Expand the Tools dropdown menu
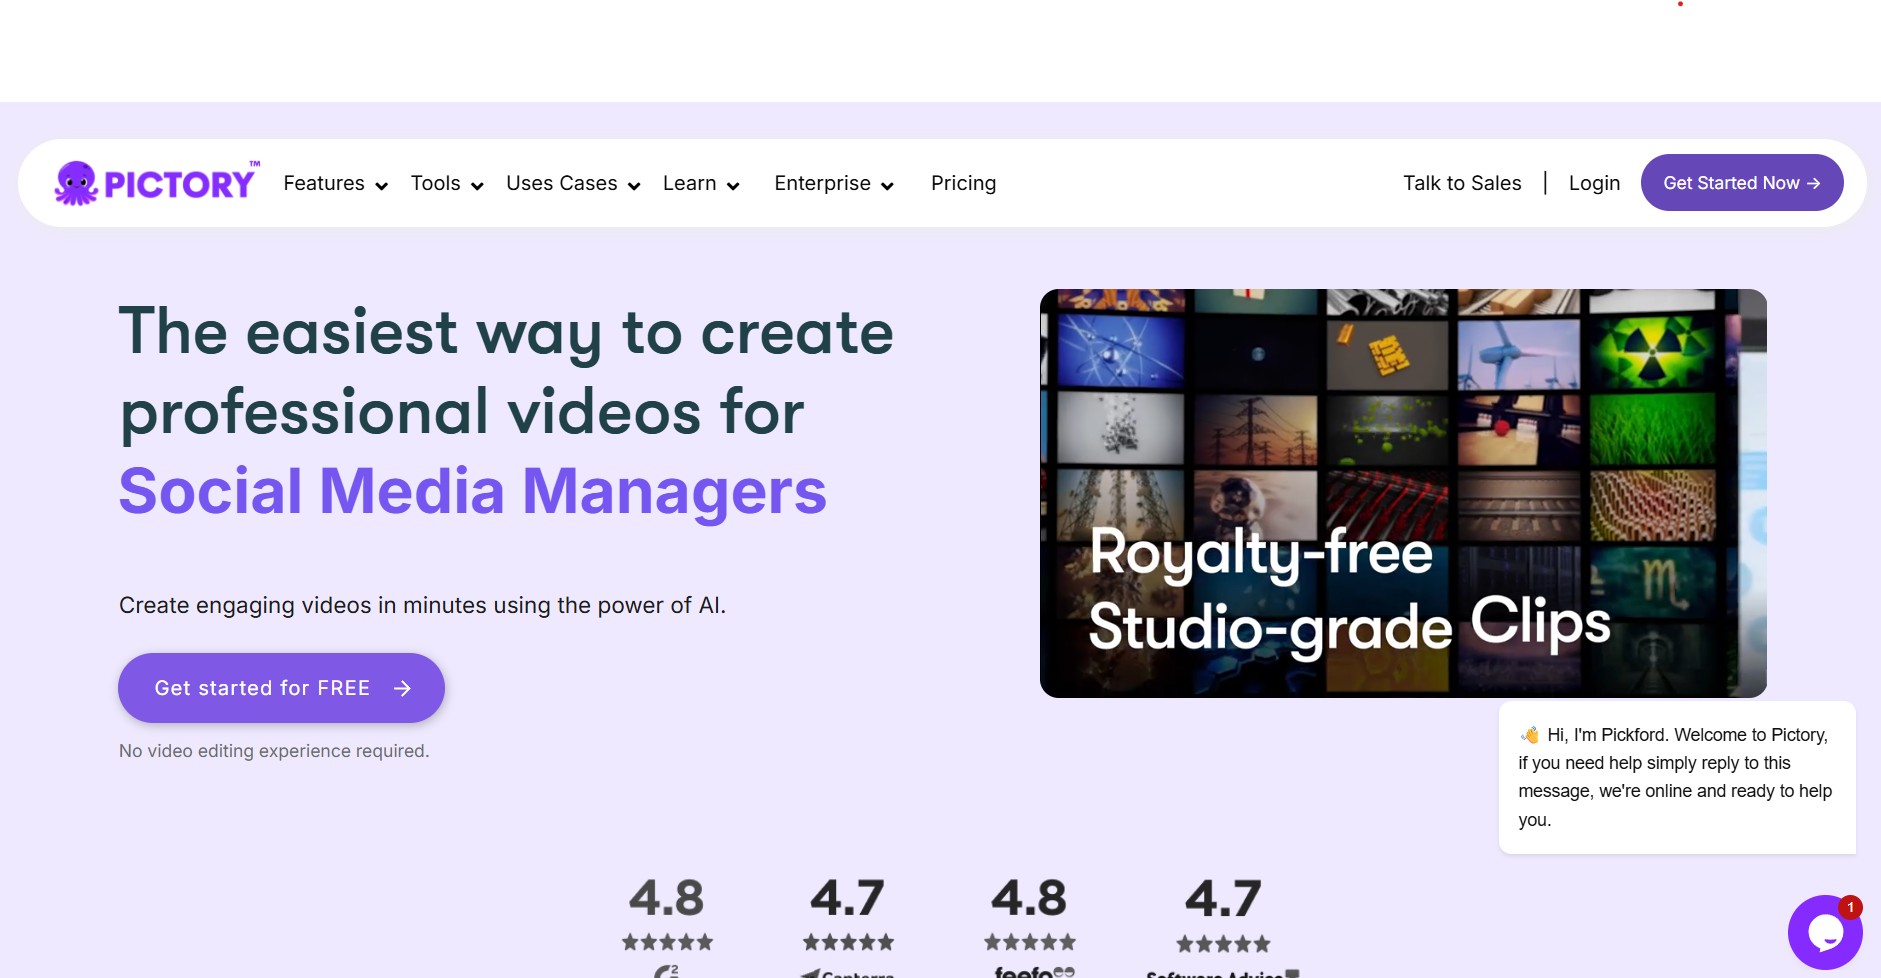 tap(447, 184)
